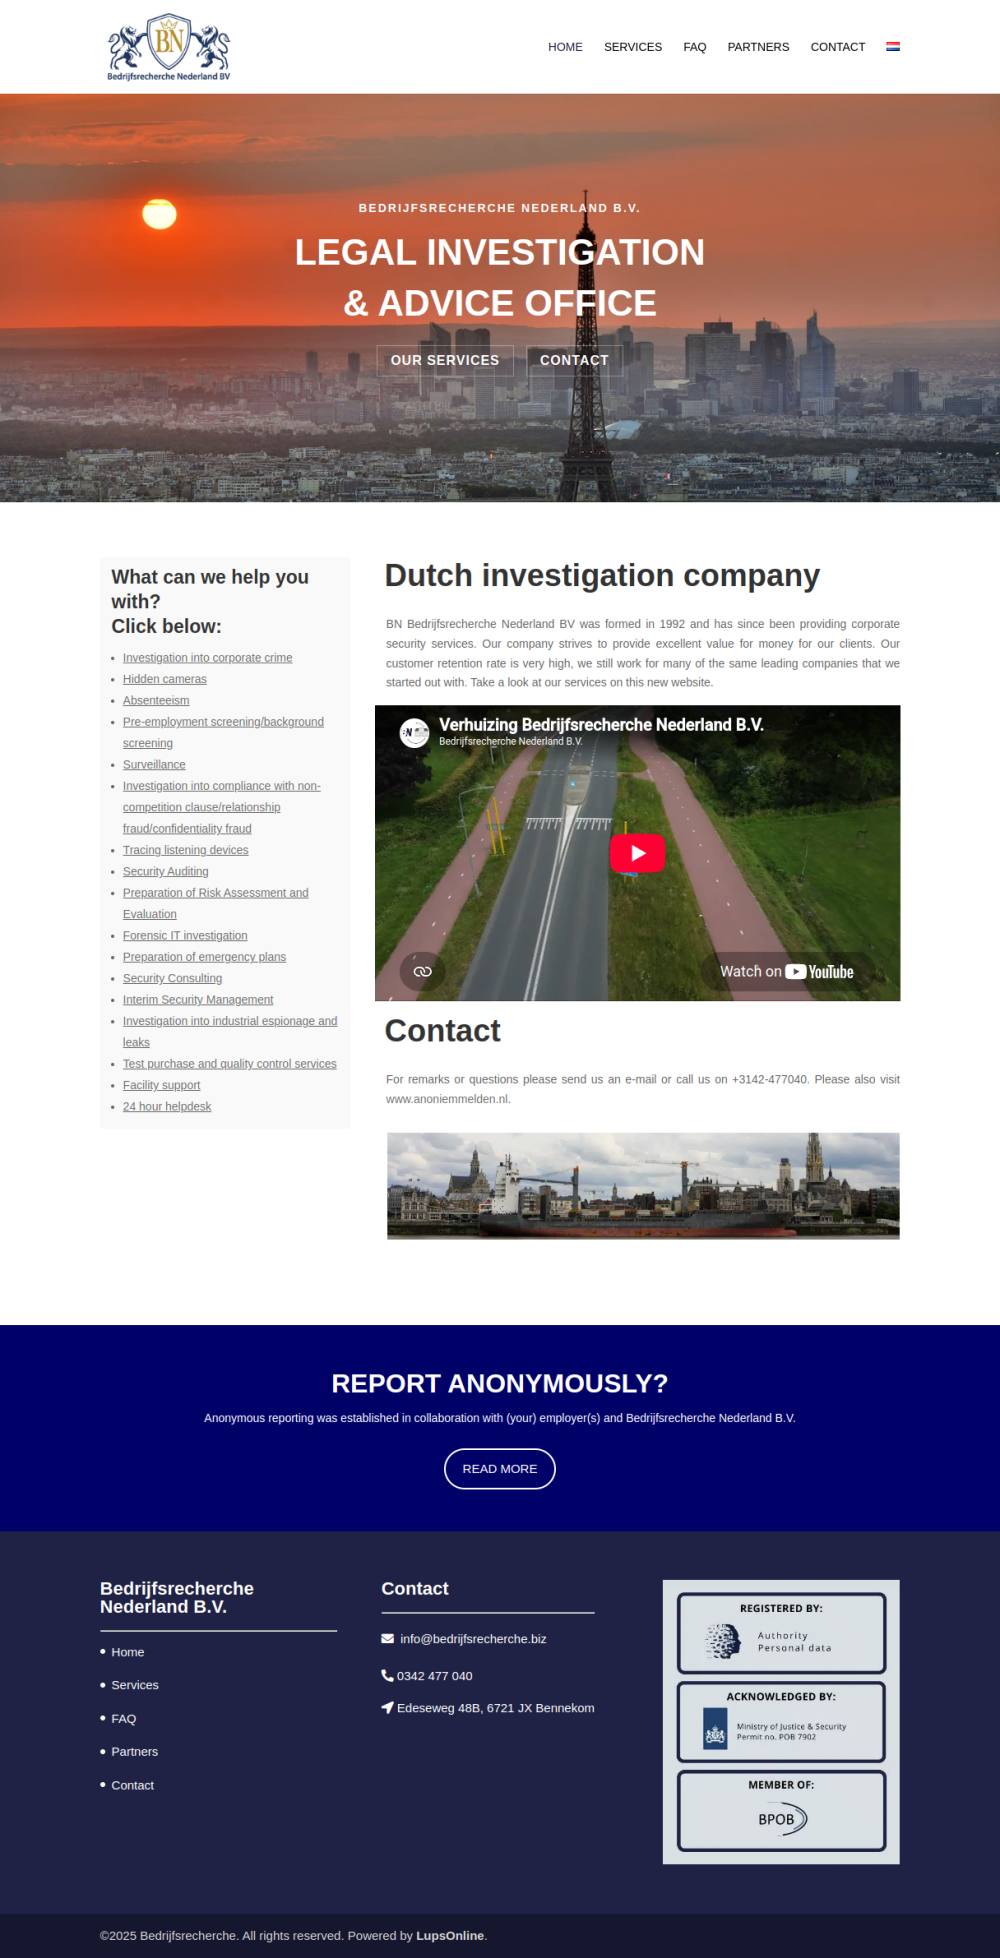Viewport: 1000px width, 1958px height.
Task: Click Dutch investigation company heading
Action: coord(602,575)
